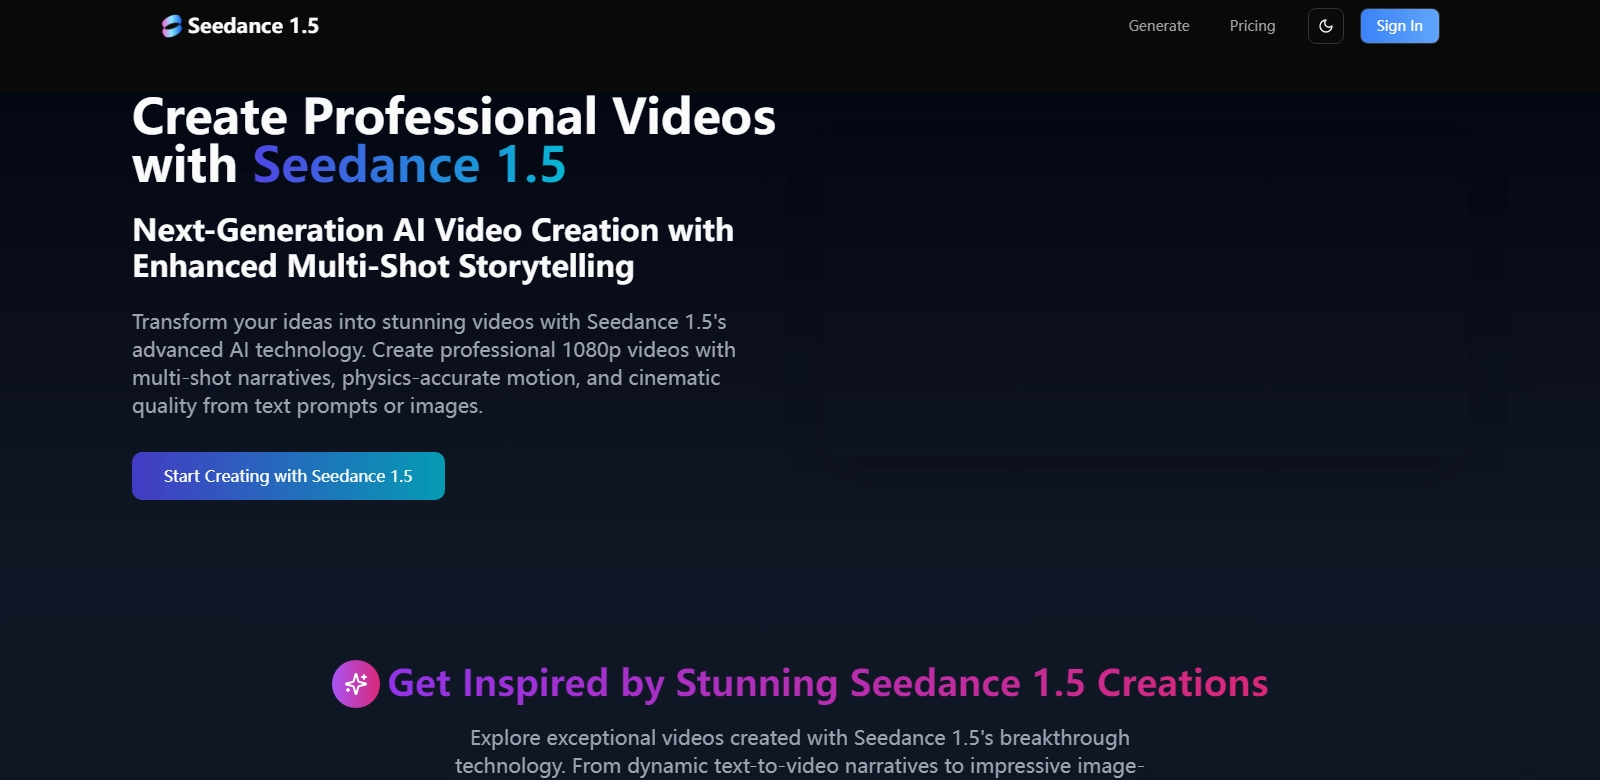Click 'Get Inspired by Stunning Seedance 1.5 Creations'
The image size is (1600, 780).
pyautogui.click(x=828, y=684)
